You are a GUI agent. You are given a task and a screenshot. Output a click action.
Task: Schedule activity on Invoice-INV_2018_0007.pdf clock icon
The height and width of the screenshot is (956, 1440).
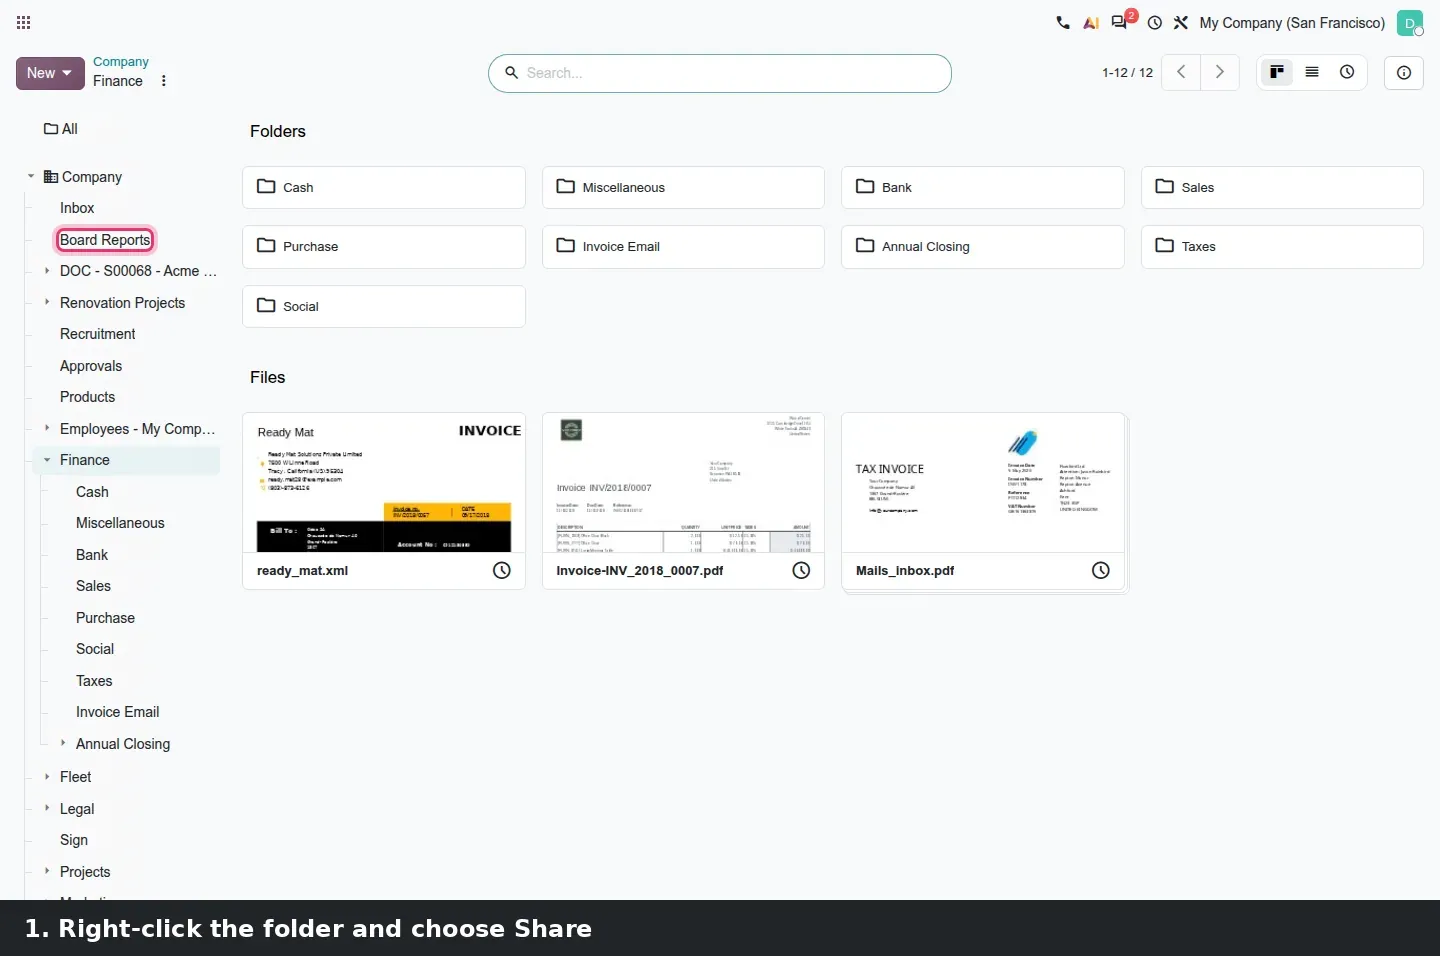click(x=801, y=570)
